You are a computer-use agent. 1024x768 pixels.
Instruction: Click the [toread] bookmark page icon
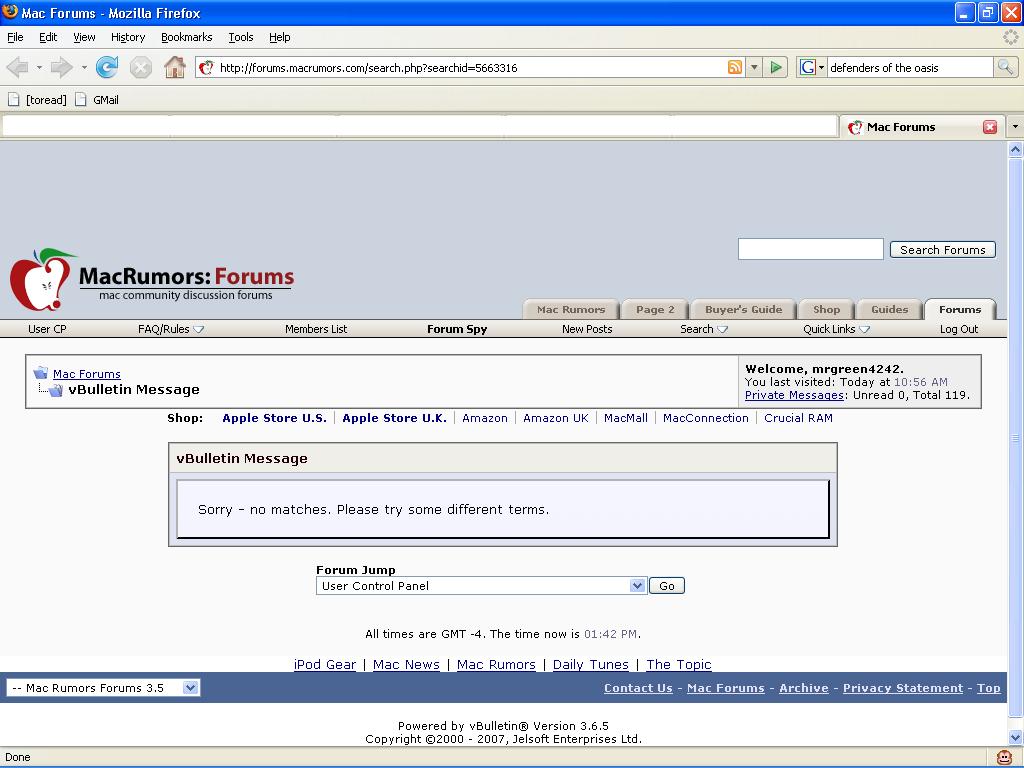click(x=14, y=100)
